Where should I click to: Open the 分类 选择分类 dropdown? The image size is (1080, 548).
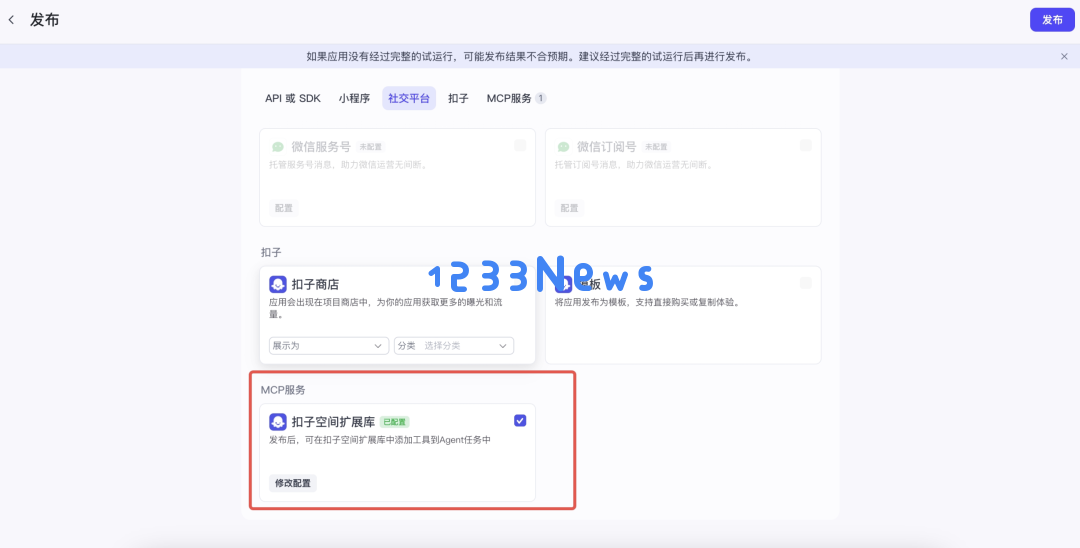point(454,346)
